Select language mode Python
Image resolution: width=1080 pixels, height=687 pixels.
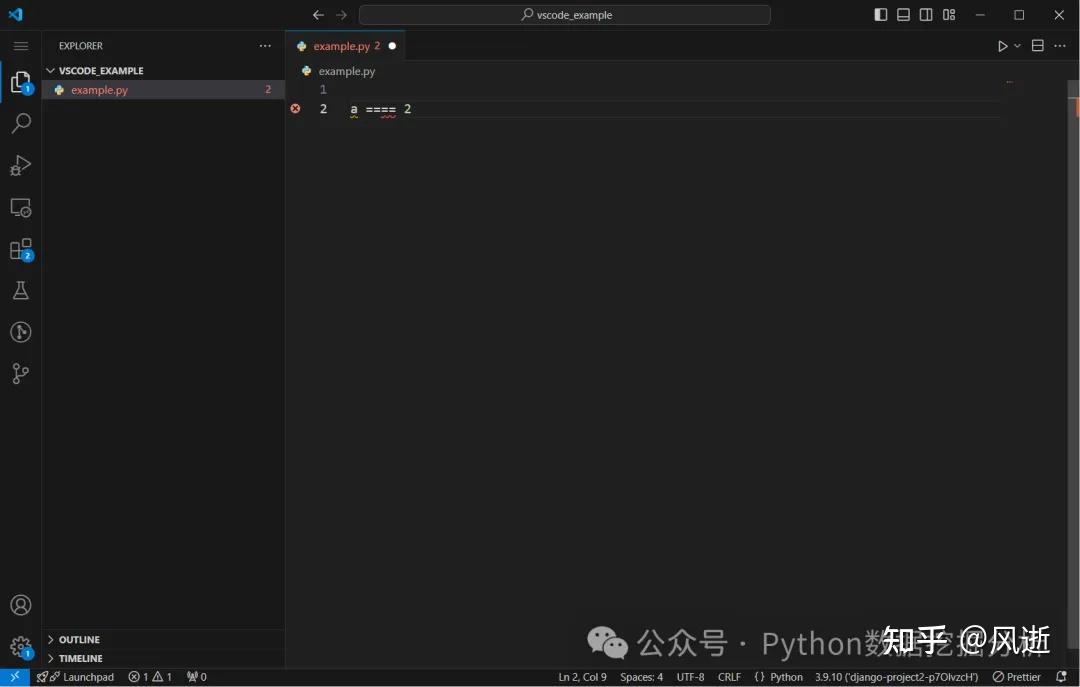[x=786, y=677]
